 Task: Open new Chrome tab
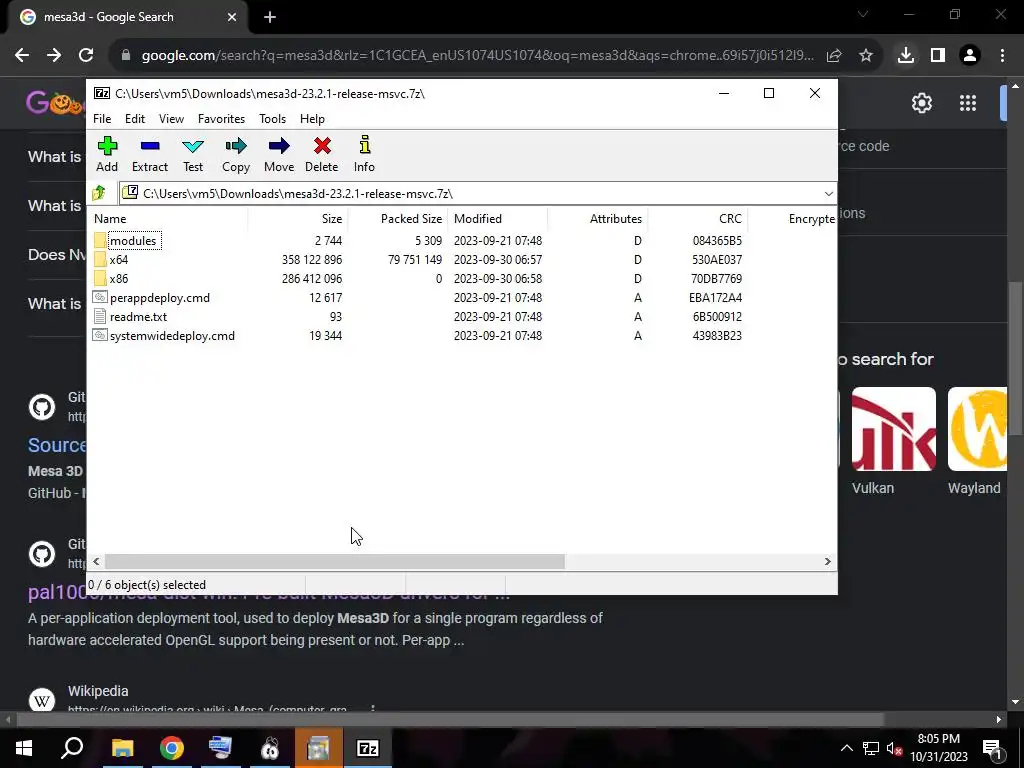point(270,17)
